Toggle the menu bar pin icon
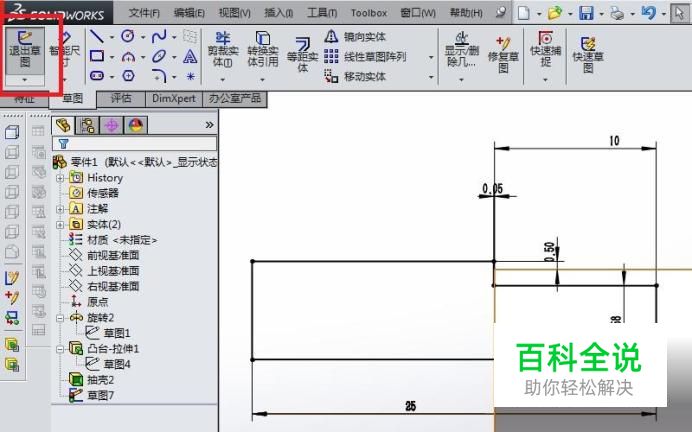 pos(500,12)
